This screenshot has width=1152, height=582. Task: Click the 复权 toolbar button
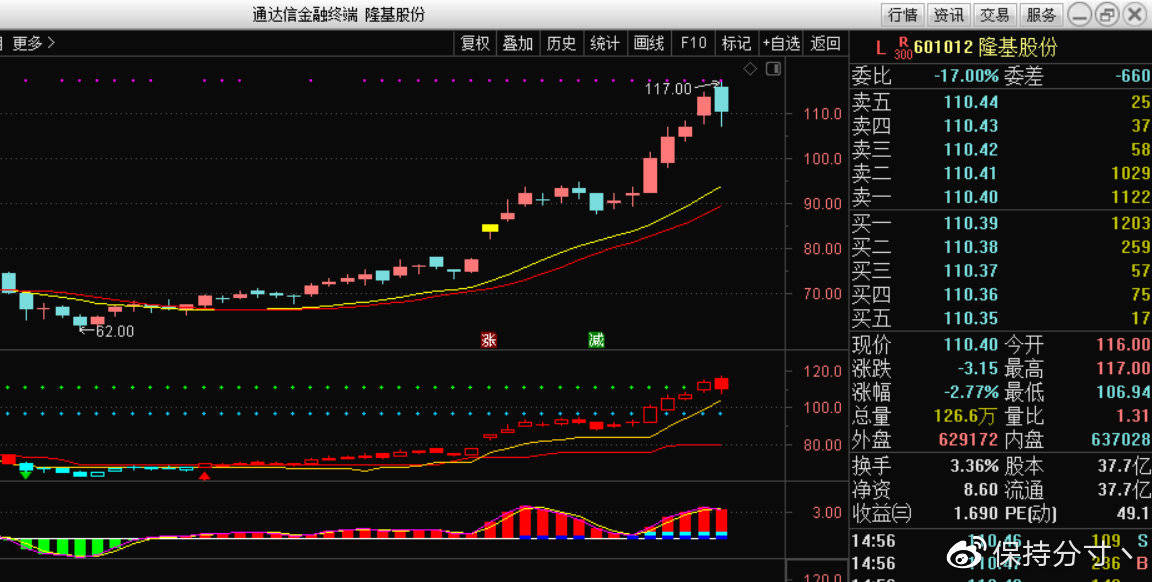(x=475, y=43)
